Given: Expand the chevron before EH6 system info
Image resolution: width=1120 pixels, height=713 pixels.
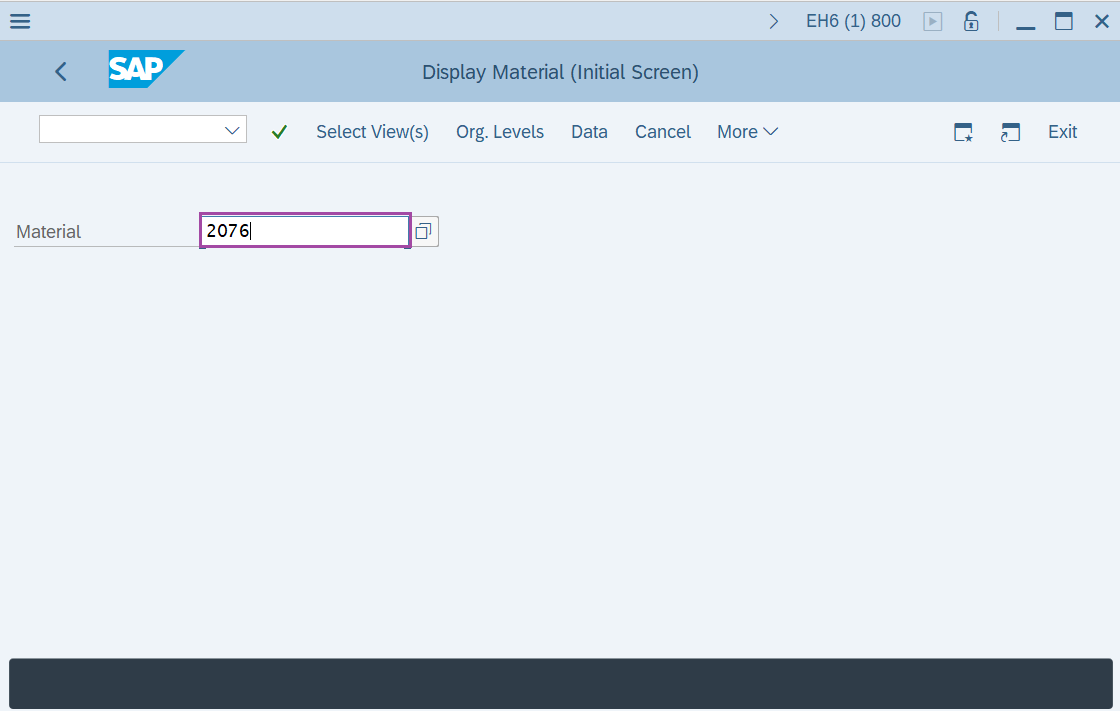Looking at the screenshot, I should point(773,21).
